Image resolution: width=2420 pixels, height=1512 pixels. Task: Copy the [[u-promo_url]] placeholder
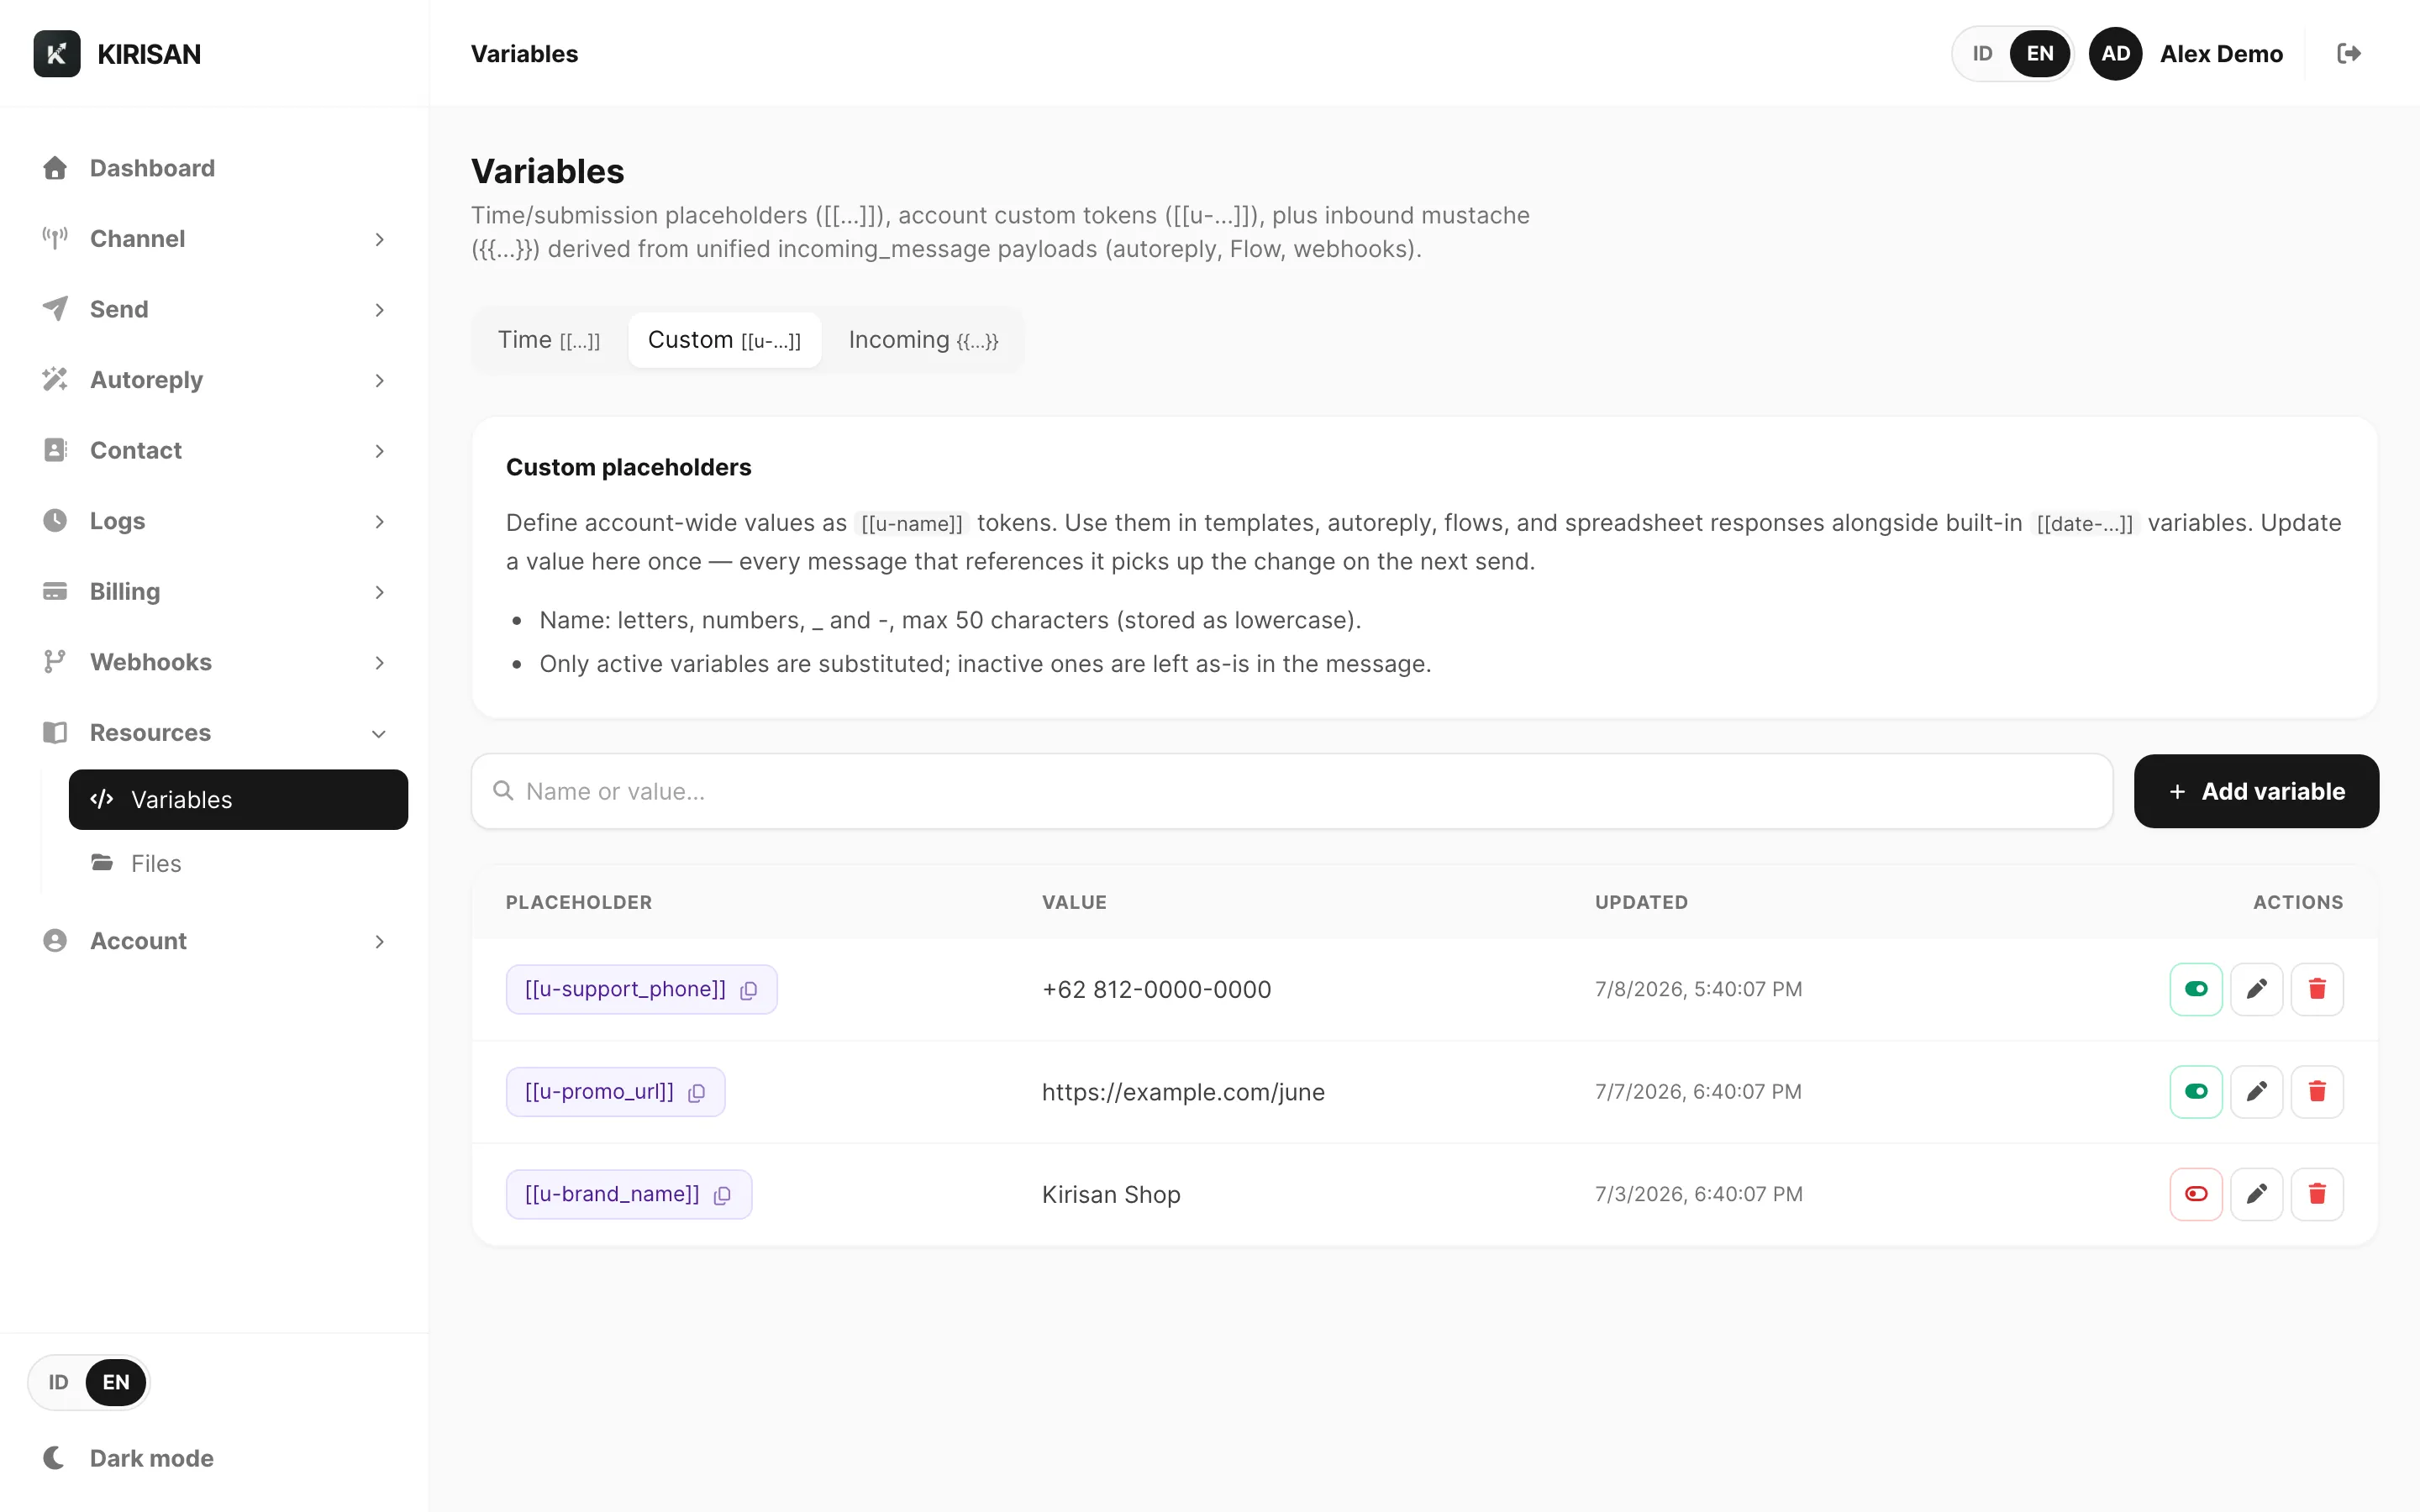697,1092
